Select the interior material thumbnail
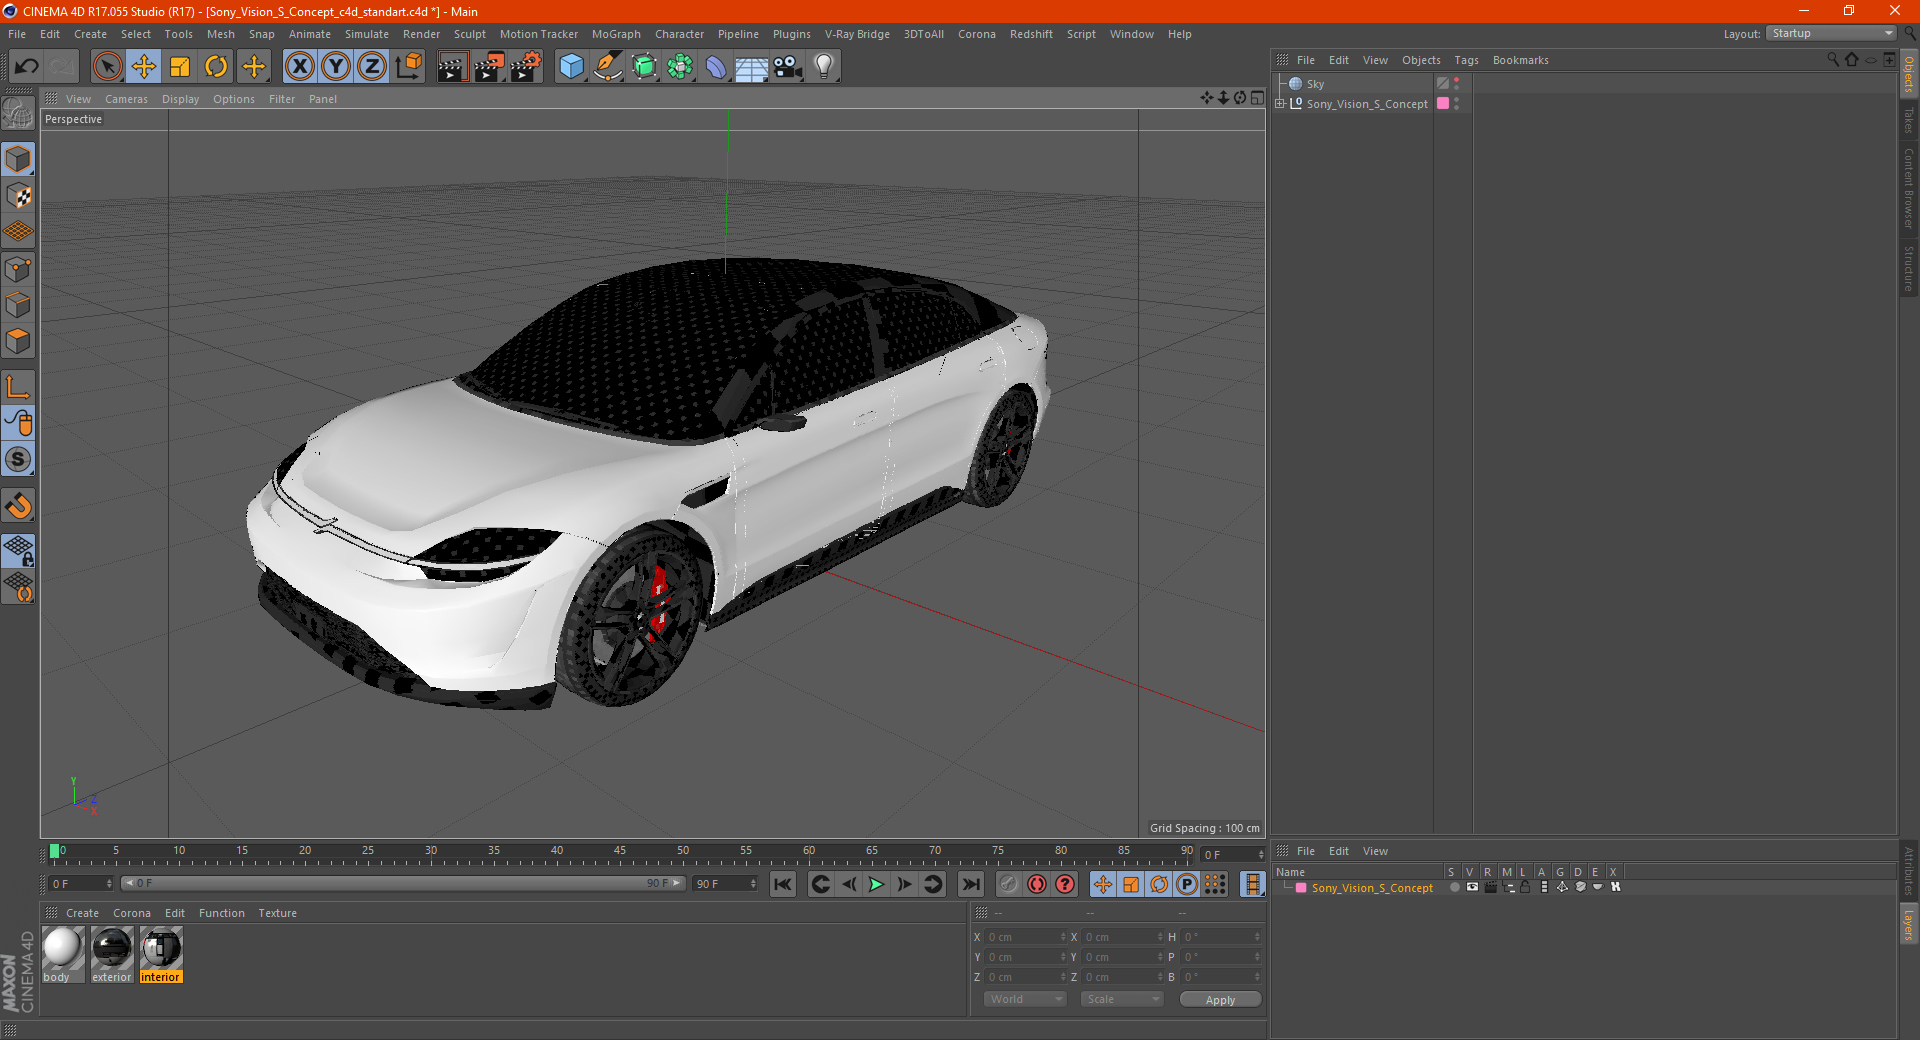Screen dimensions: 1920x1040 point(161,954)
